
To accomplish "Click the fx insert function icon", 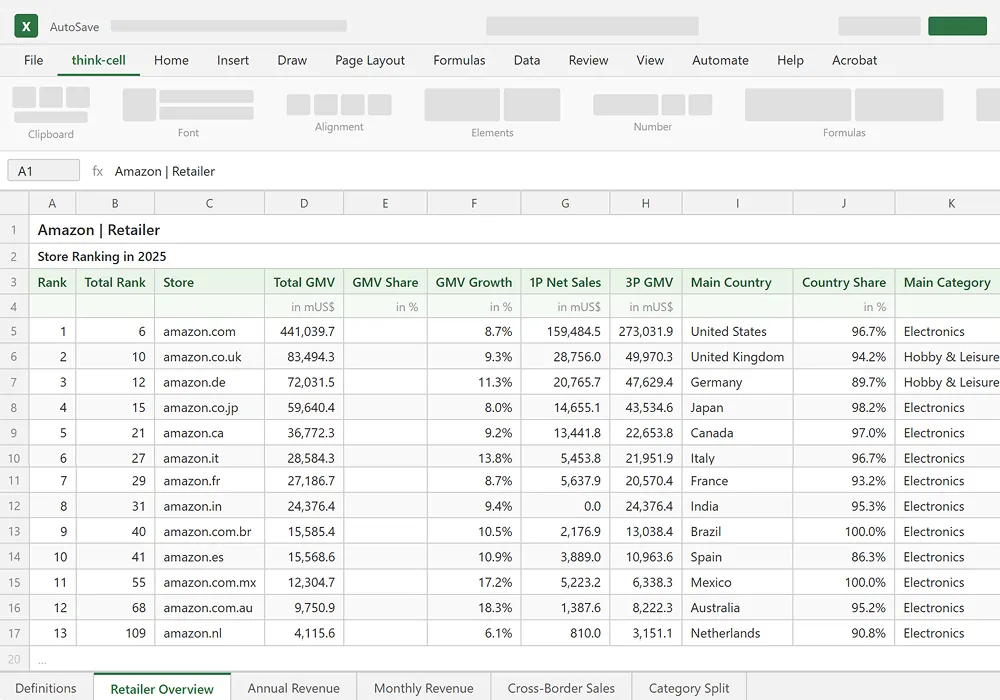I will coord(98,171).
